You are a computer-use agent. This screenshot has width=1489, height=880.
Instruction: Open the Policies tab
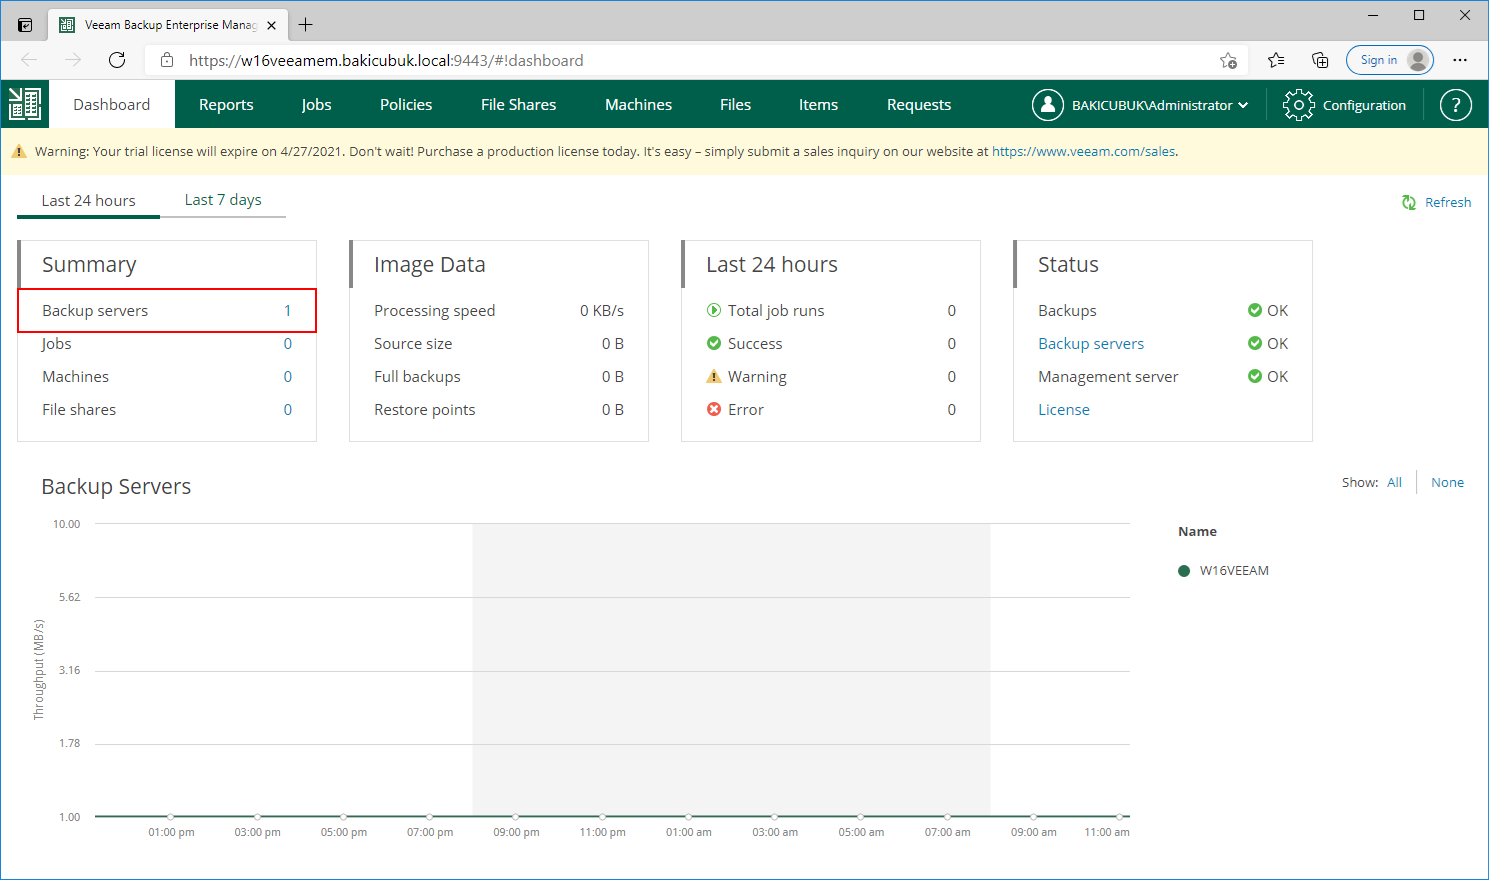(x=406, y=104)
